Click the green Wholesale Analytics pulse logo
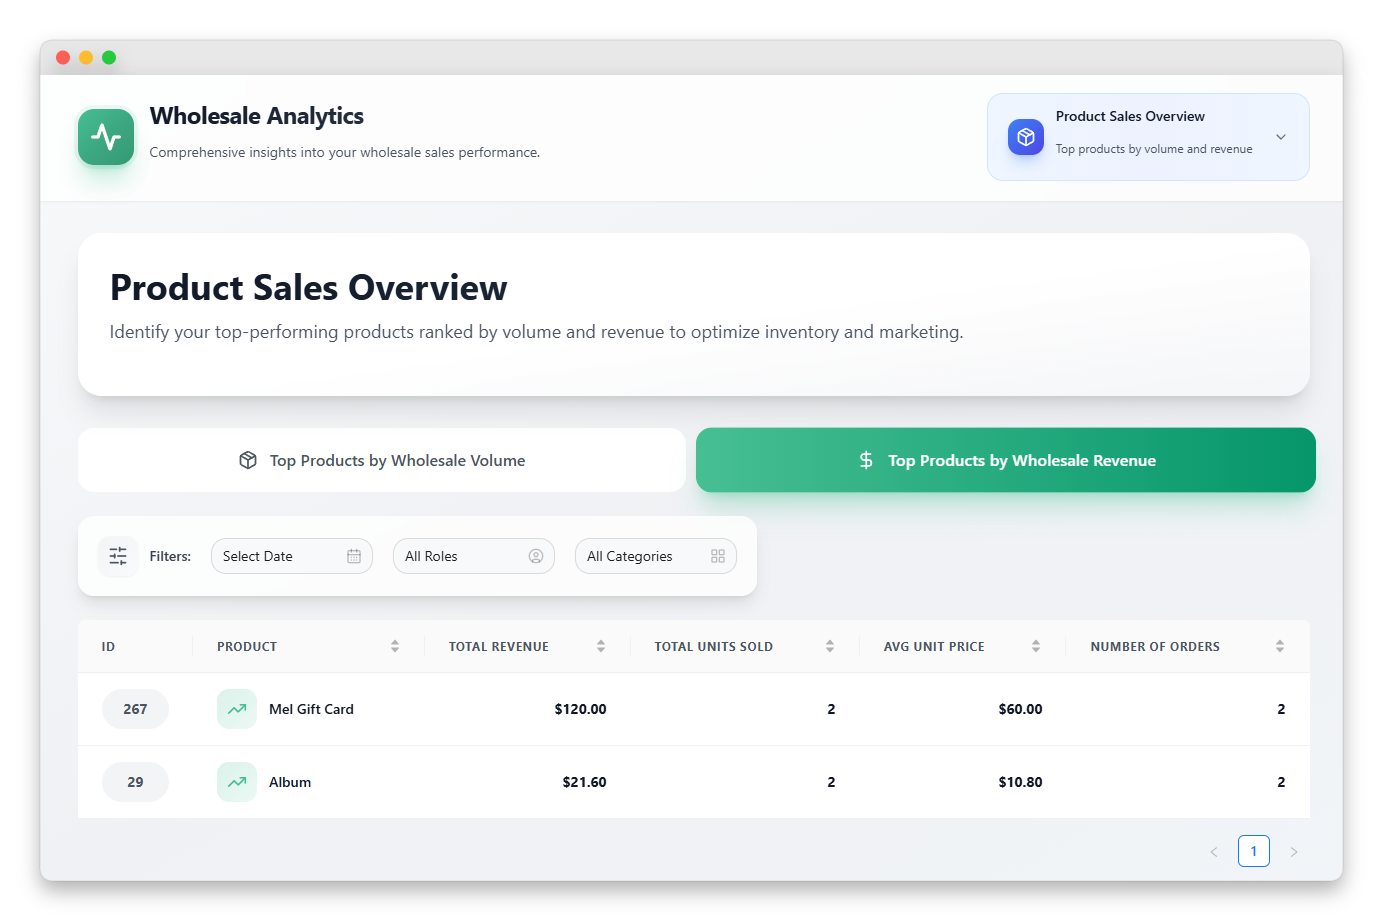 (106, 137)
